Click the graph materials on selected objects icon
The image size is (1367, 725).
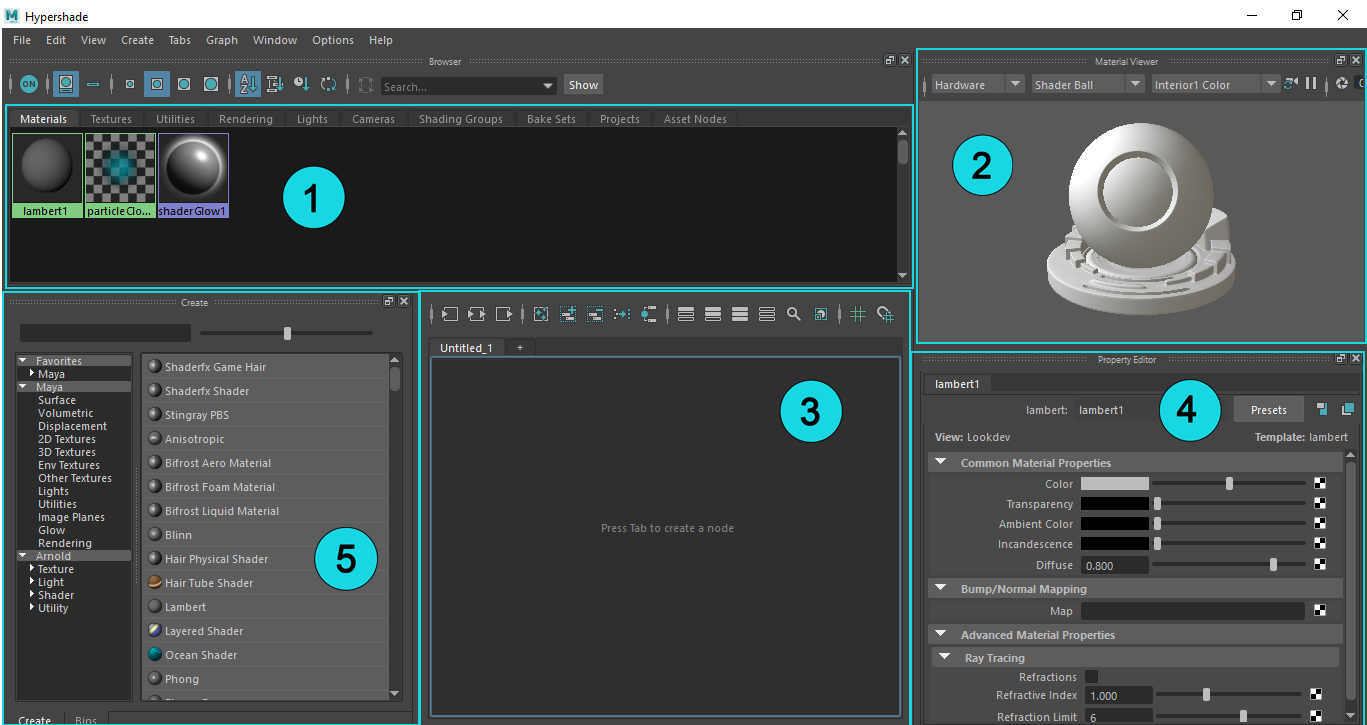pyautogui.click(x=649, y=314)
